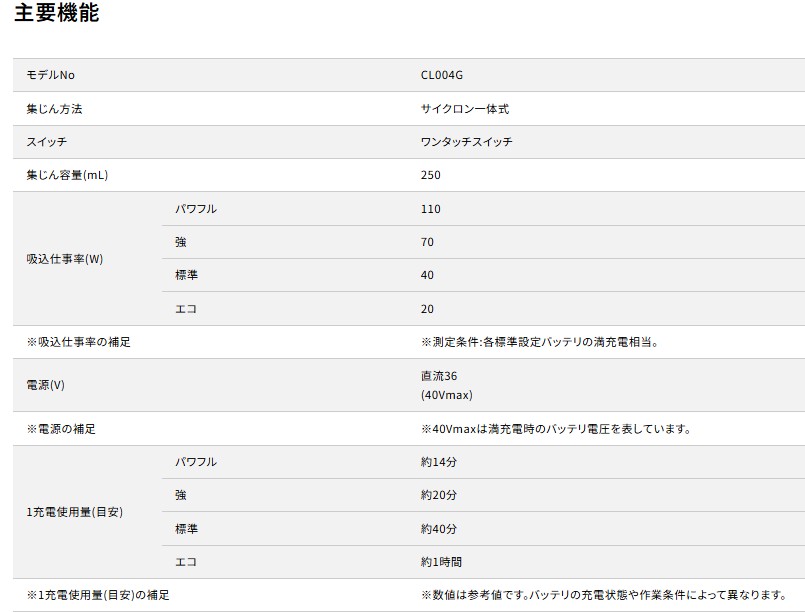Viewport: 805px width, 612px height.
Task: Click the 40Vmax battery voltage explanation
Action: (x=556, y=429)
